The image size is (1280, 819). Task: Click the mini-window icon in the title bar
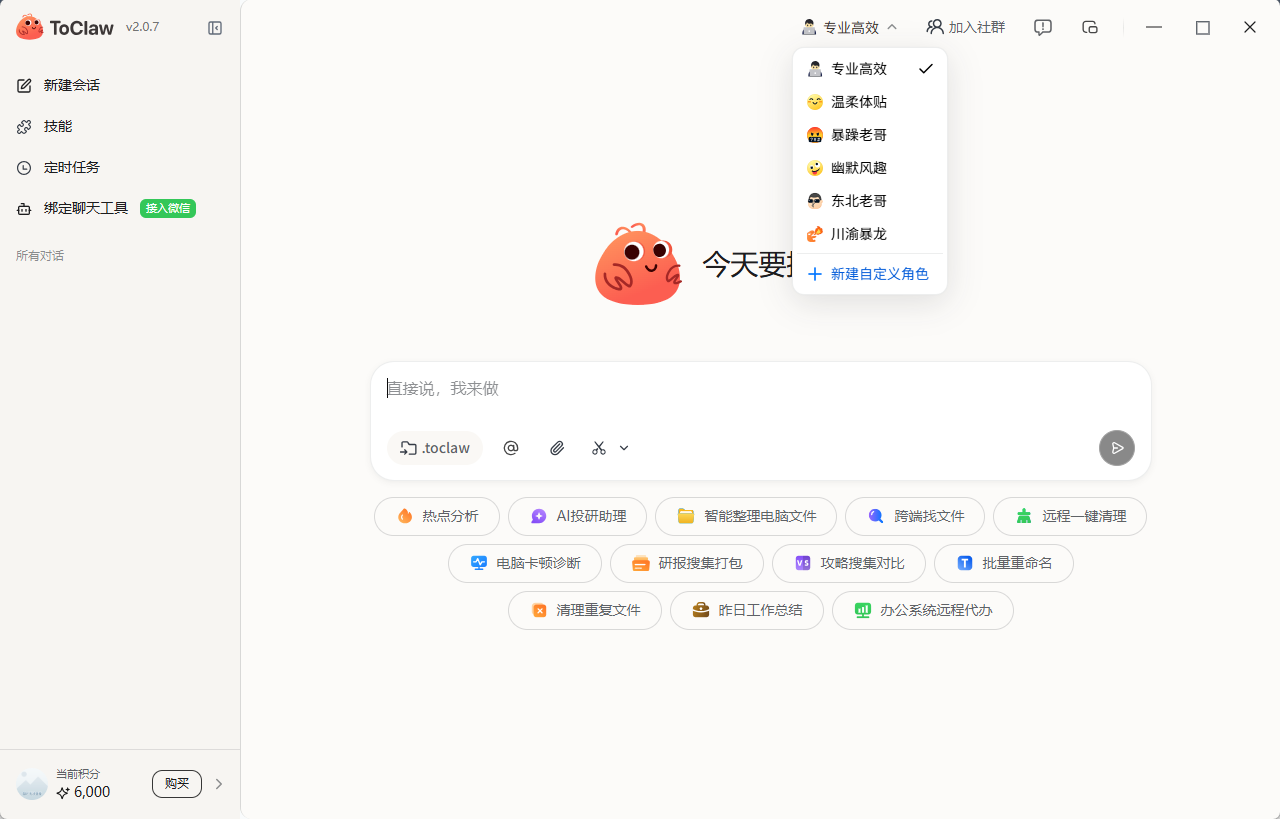1089,27
